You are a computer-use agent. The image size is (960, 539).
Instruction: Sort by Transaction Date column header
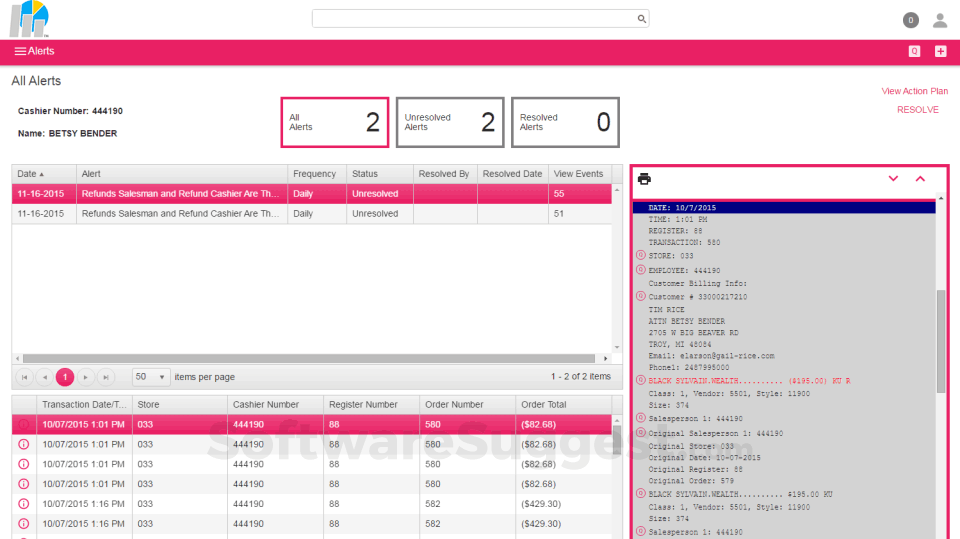(84, 405)
